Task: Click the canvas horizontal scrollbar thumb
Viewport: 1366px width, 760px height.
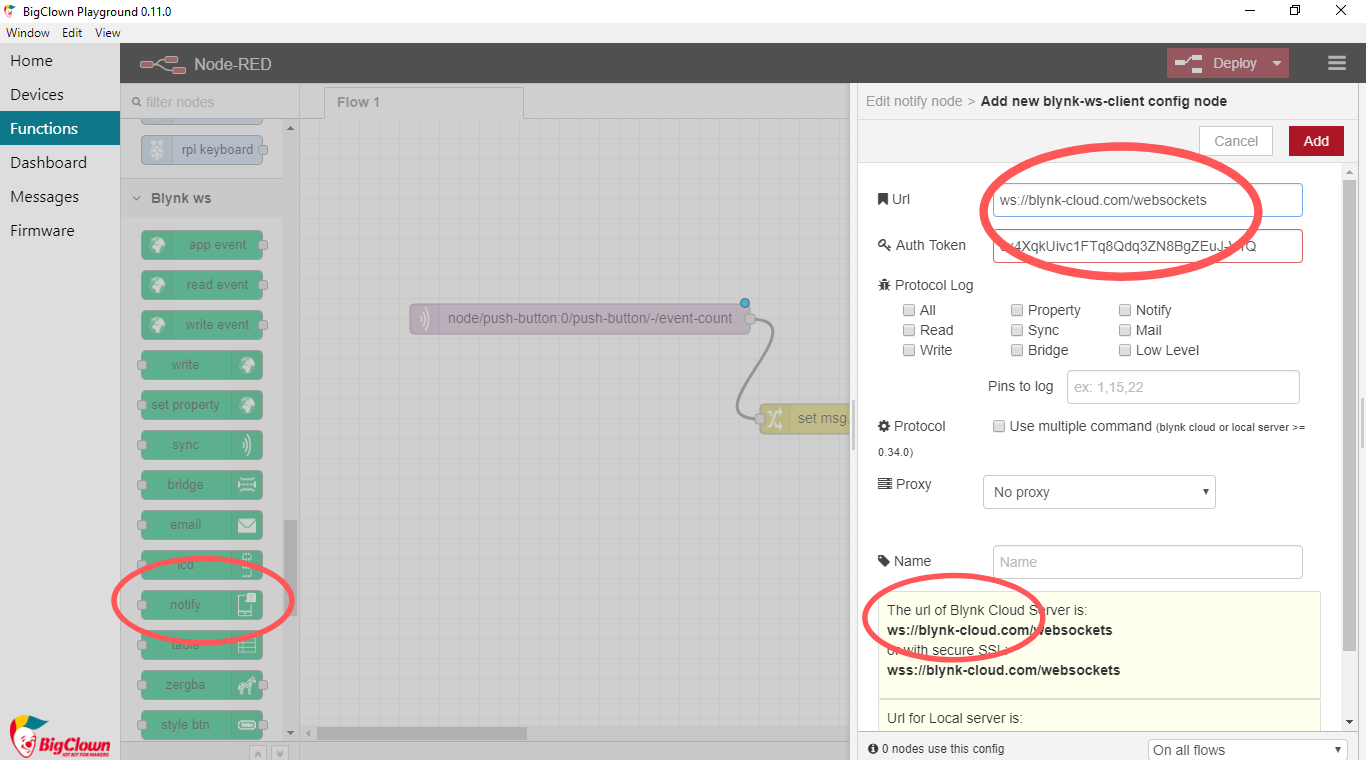Action: (421, 733)
